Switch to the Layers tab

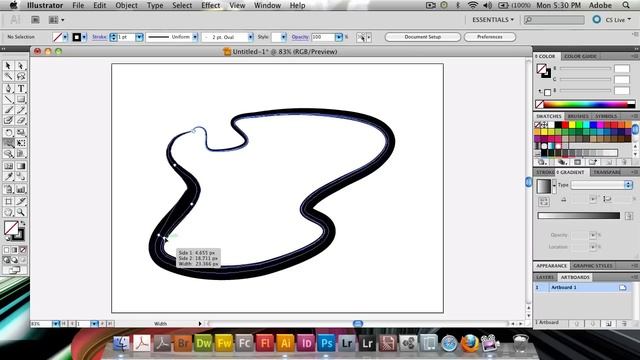545,277
